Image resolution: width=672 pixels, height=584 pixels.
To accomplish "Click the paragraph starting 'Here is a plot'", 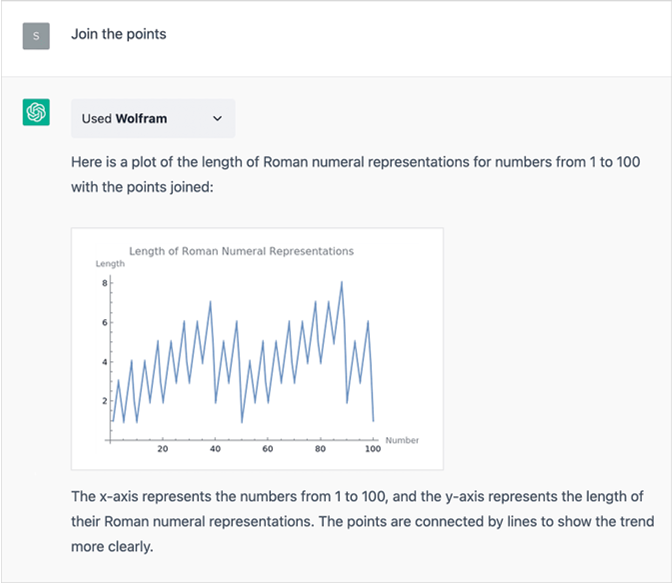I will (x=355, y=173).
